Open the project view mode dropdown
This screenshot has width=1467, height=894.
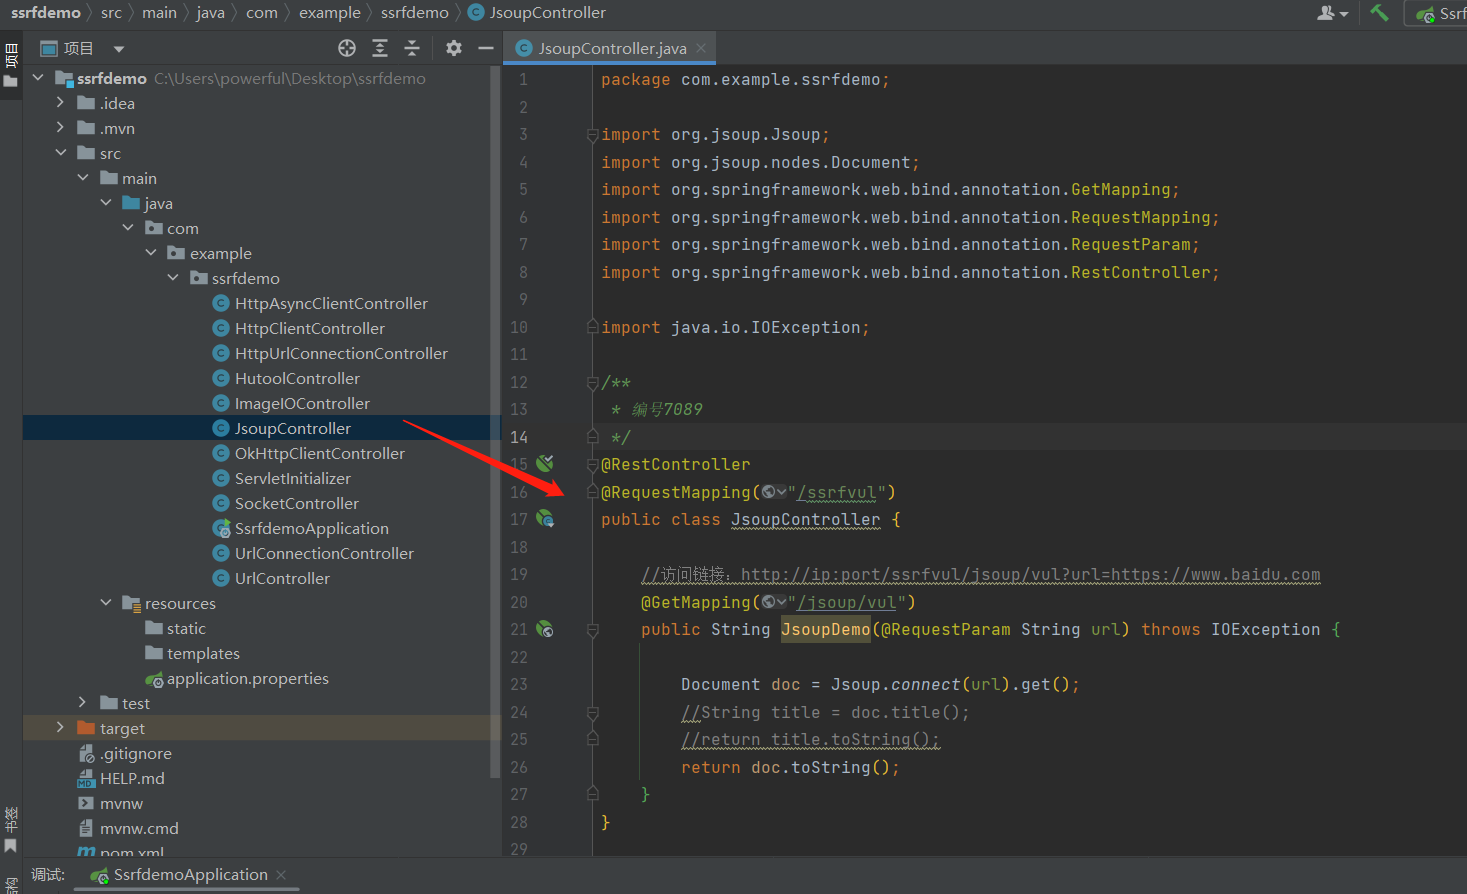[x=119, y=49]
